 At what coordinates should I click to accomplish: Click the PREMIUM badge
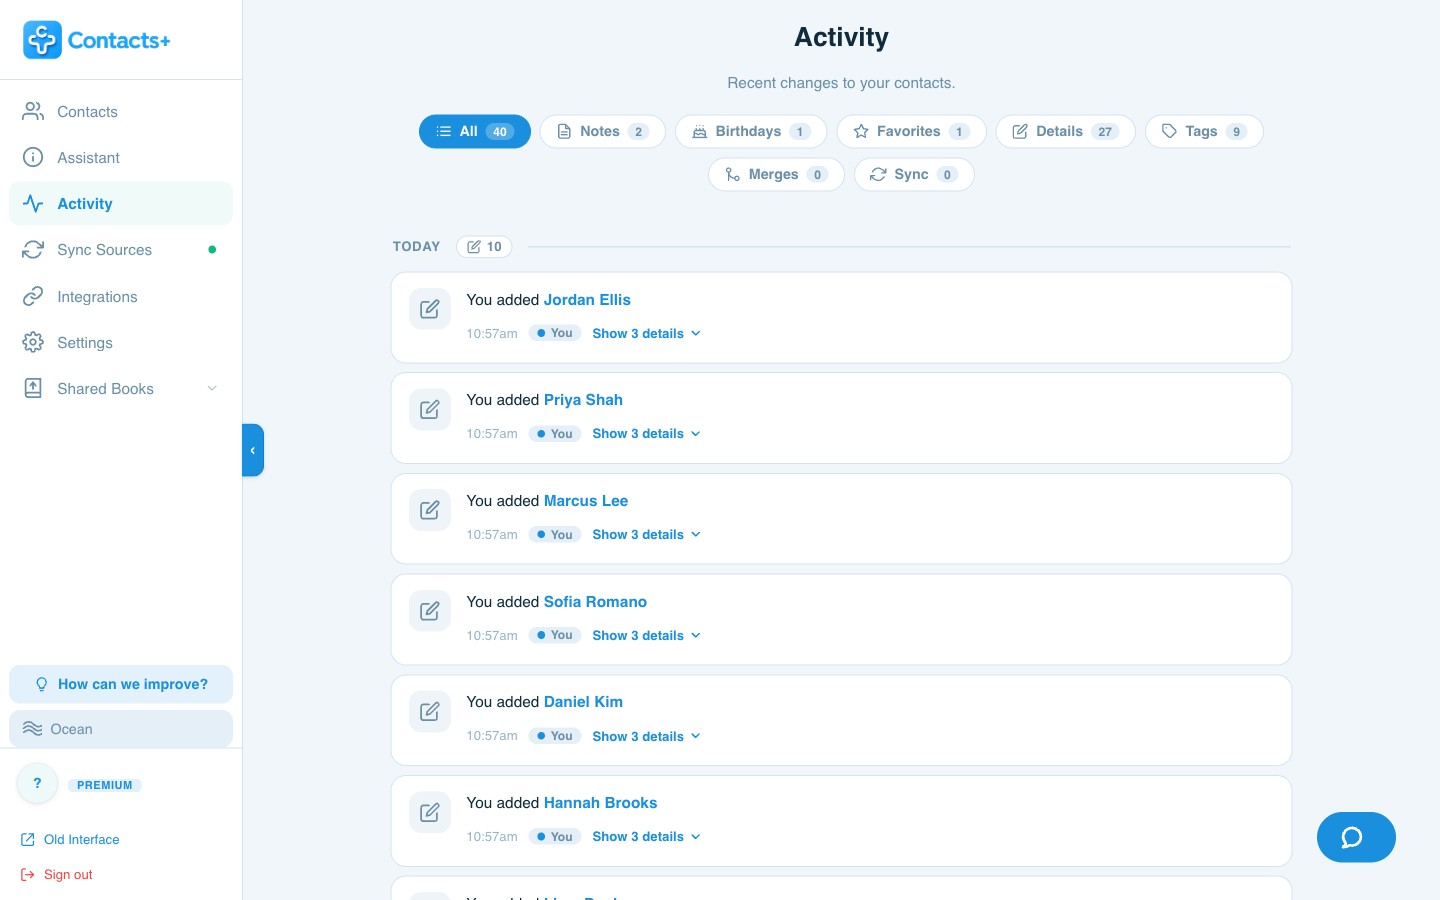click(x=105, y=785)
